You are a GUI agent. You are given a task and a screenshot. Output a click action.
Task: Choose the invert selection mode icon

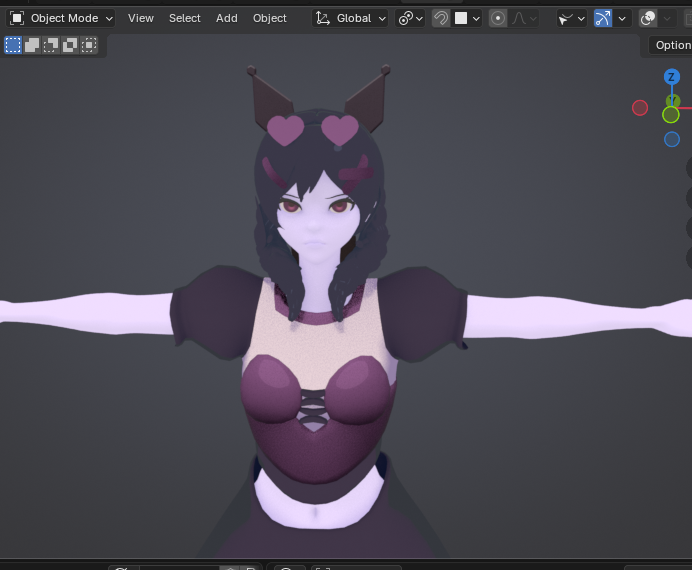click(70, 45)
